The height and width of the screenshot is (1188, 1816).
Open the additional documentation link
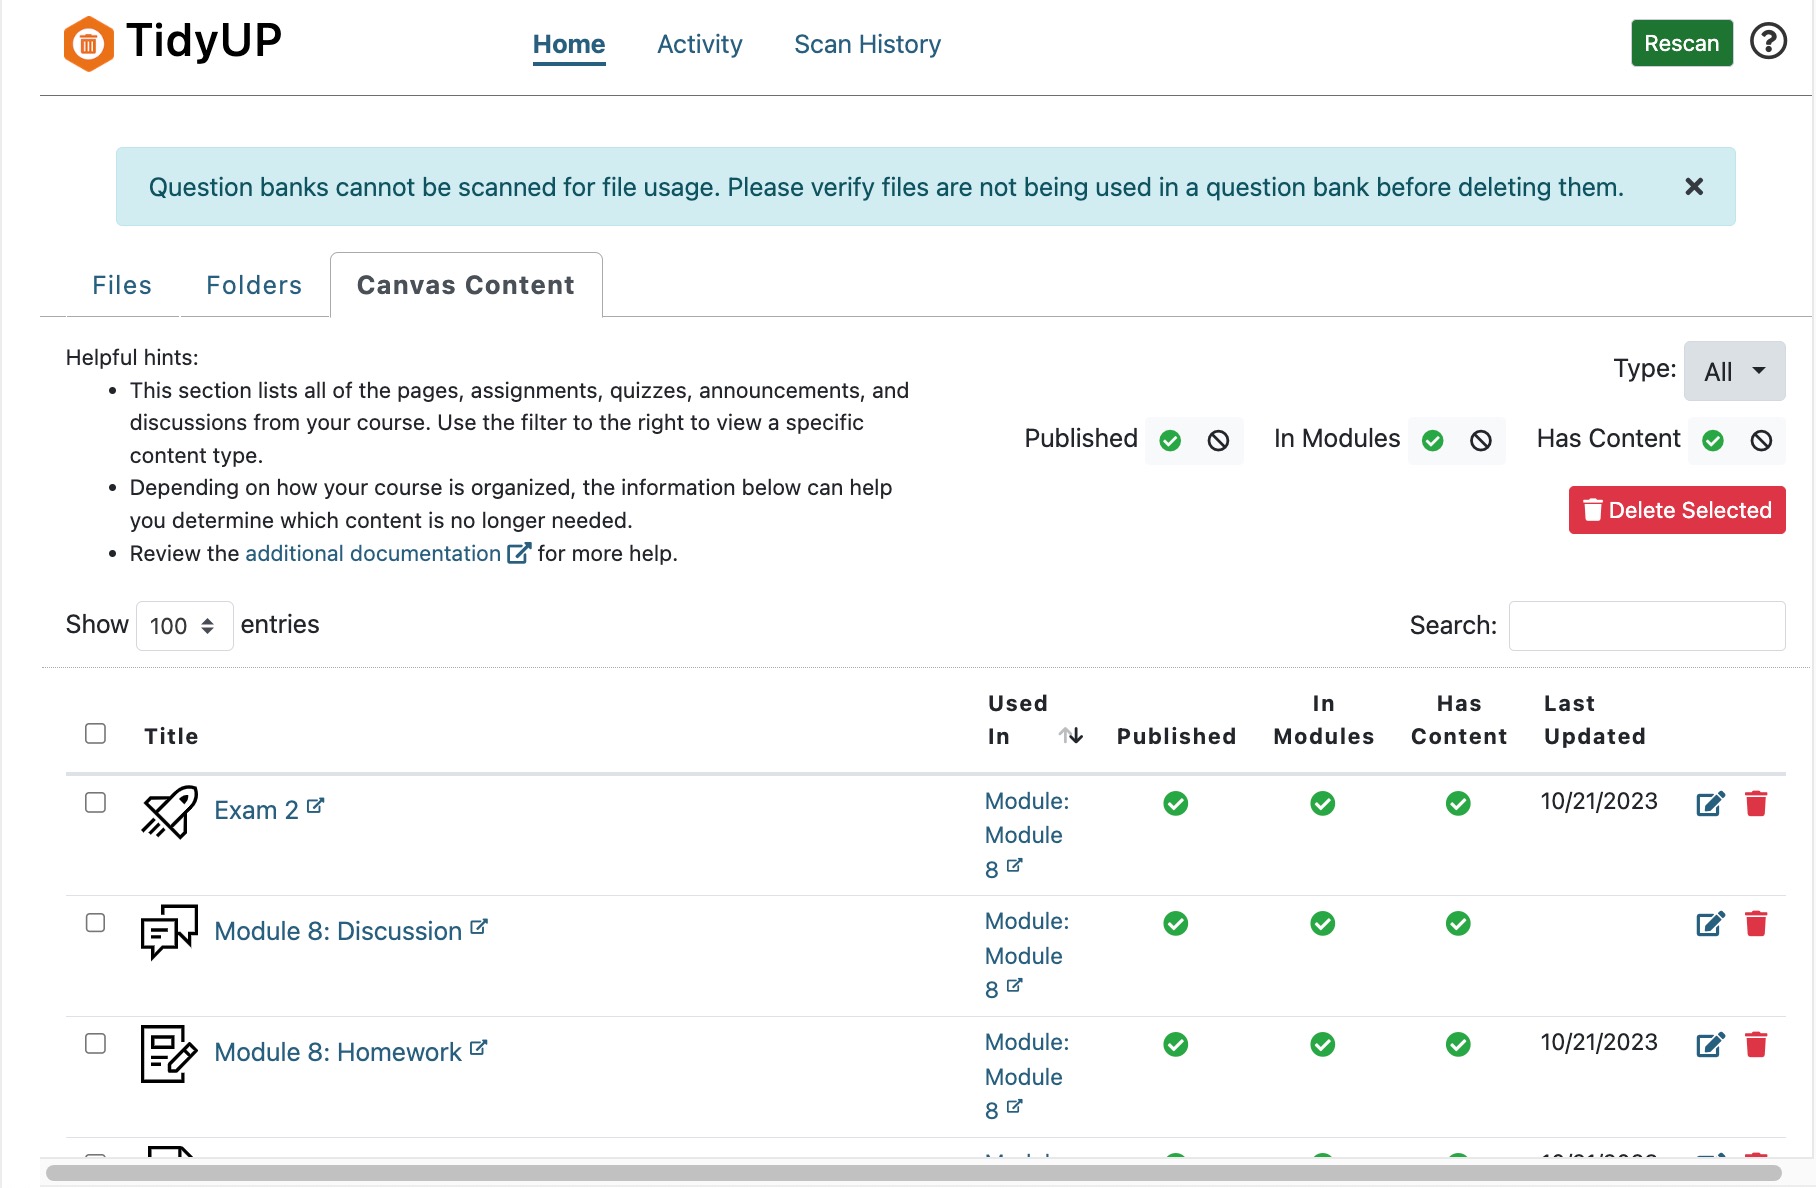click(387, 553)
